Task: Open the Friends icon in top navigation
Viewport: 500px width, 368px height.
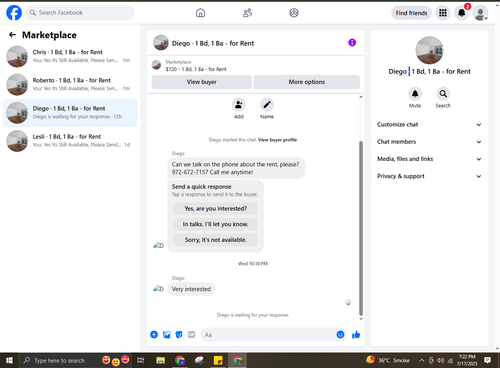Action: point(247,13)
